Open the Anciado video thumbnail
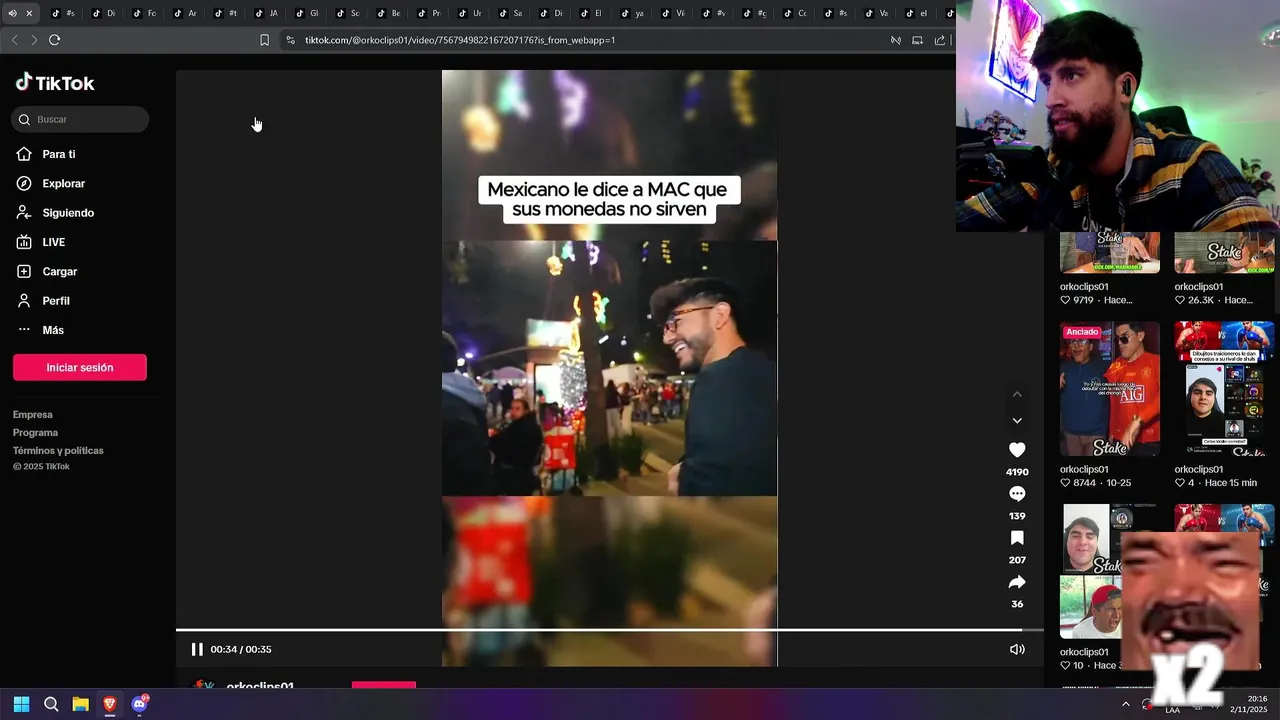Viewport: 1280px width, 720px height. 1110,389
